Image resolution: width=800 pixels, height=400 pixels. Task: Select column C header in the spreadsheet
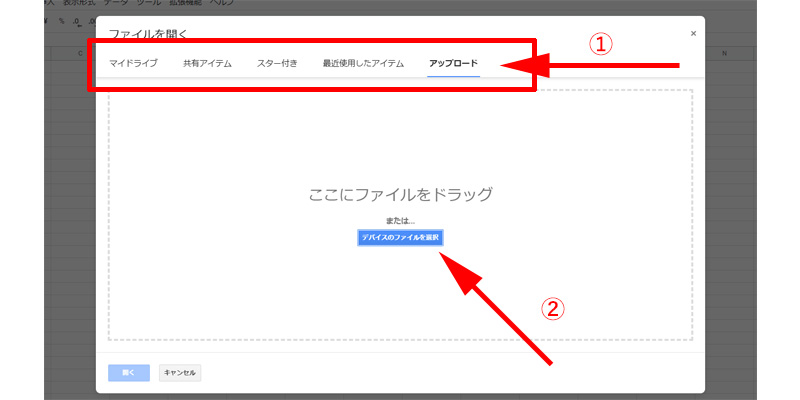coord(80,53)
